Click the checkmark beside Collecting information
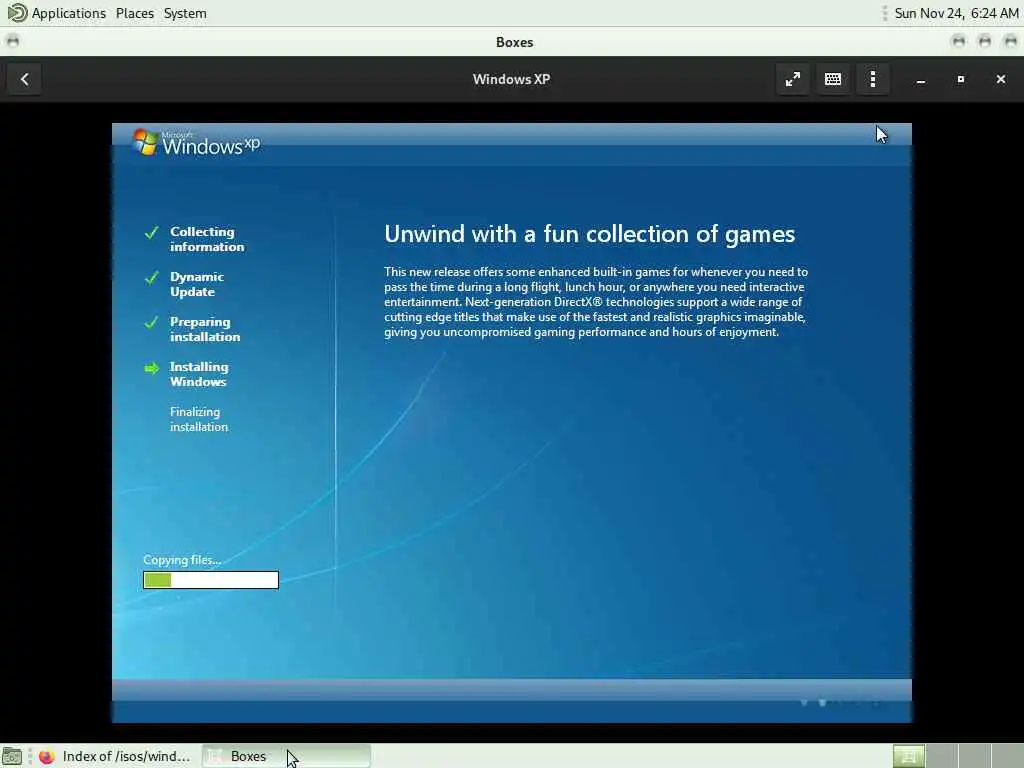Screen dimensions: 1024x768 pyautogui.click(x=152, y=232)
